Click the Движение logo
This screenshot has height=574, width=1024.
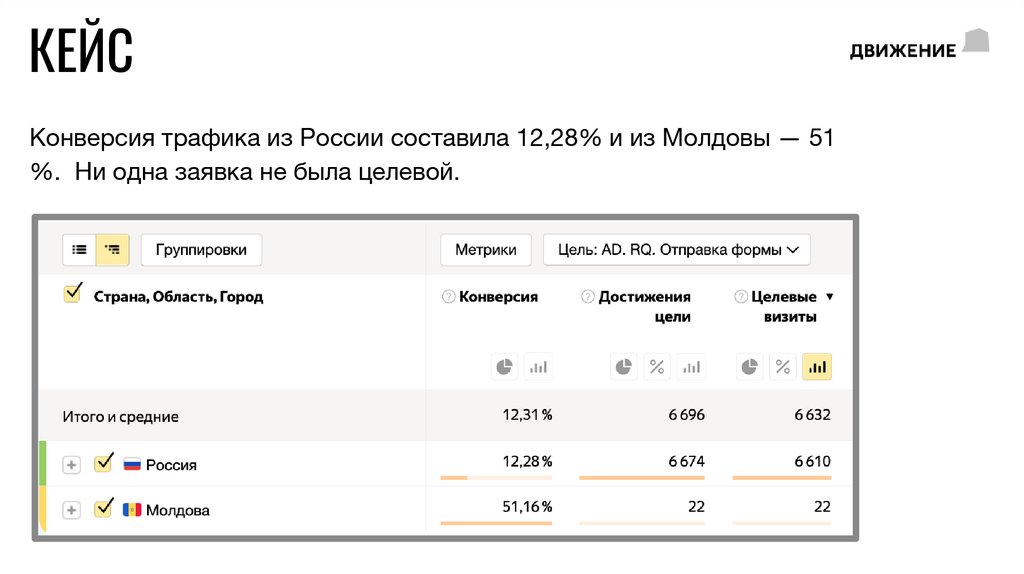click(x=919, y=46)
